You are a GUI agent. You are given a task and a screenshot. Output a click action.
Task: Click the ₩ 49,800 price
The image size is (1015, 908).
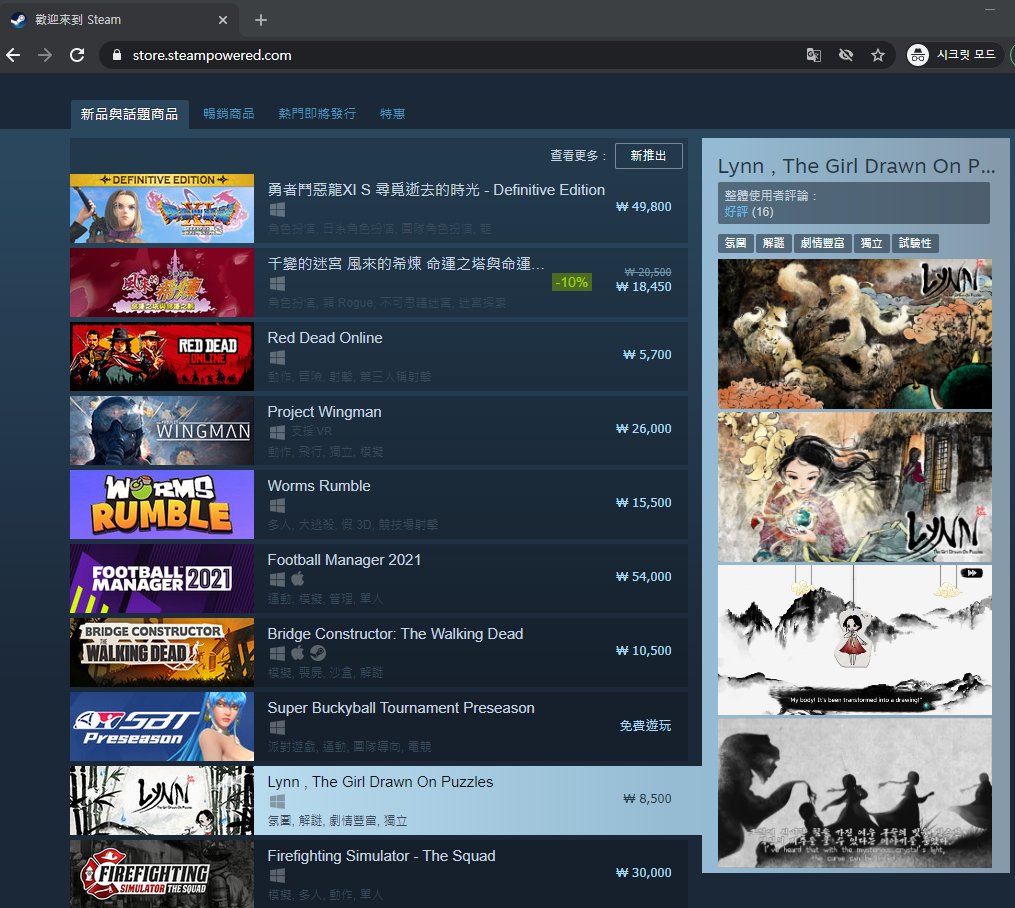tap(643, 206)
